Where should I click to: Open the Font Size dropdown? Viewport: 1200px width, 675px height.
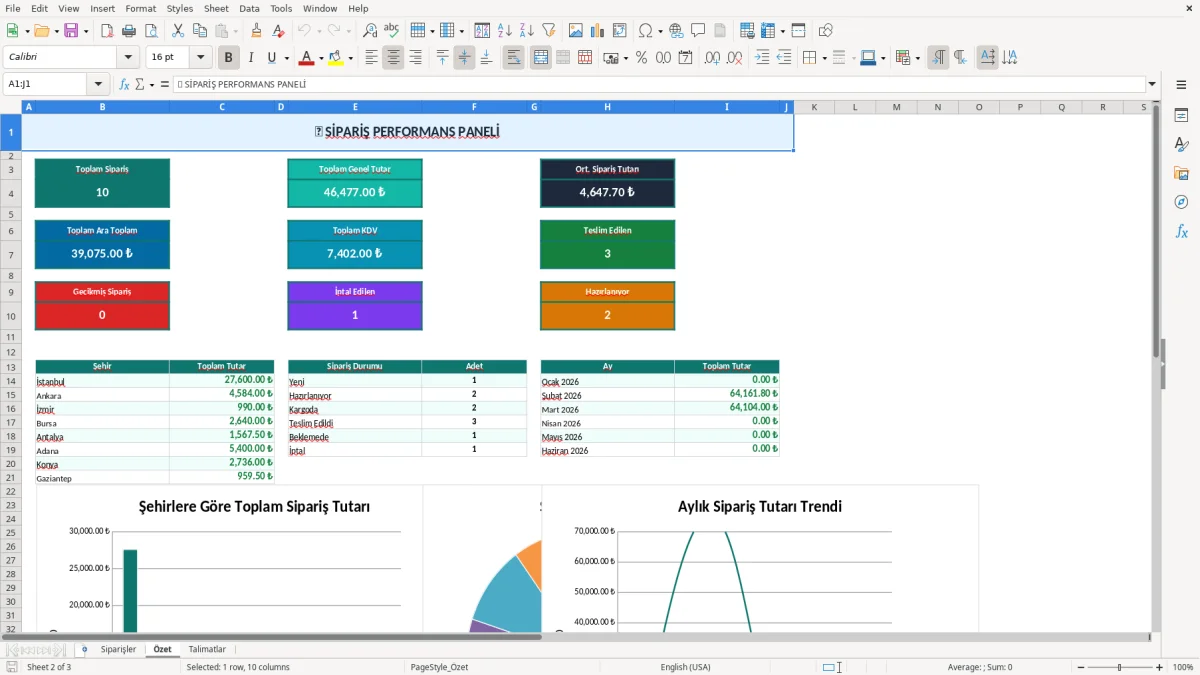pyautogui.click(x=201, y=58)
